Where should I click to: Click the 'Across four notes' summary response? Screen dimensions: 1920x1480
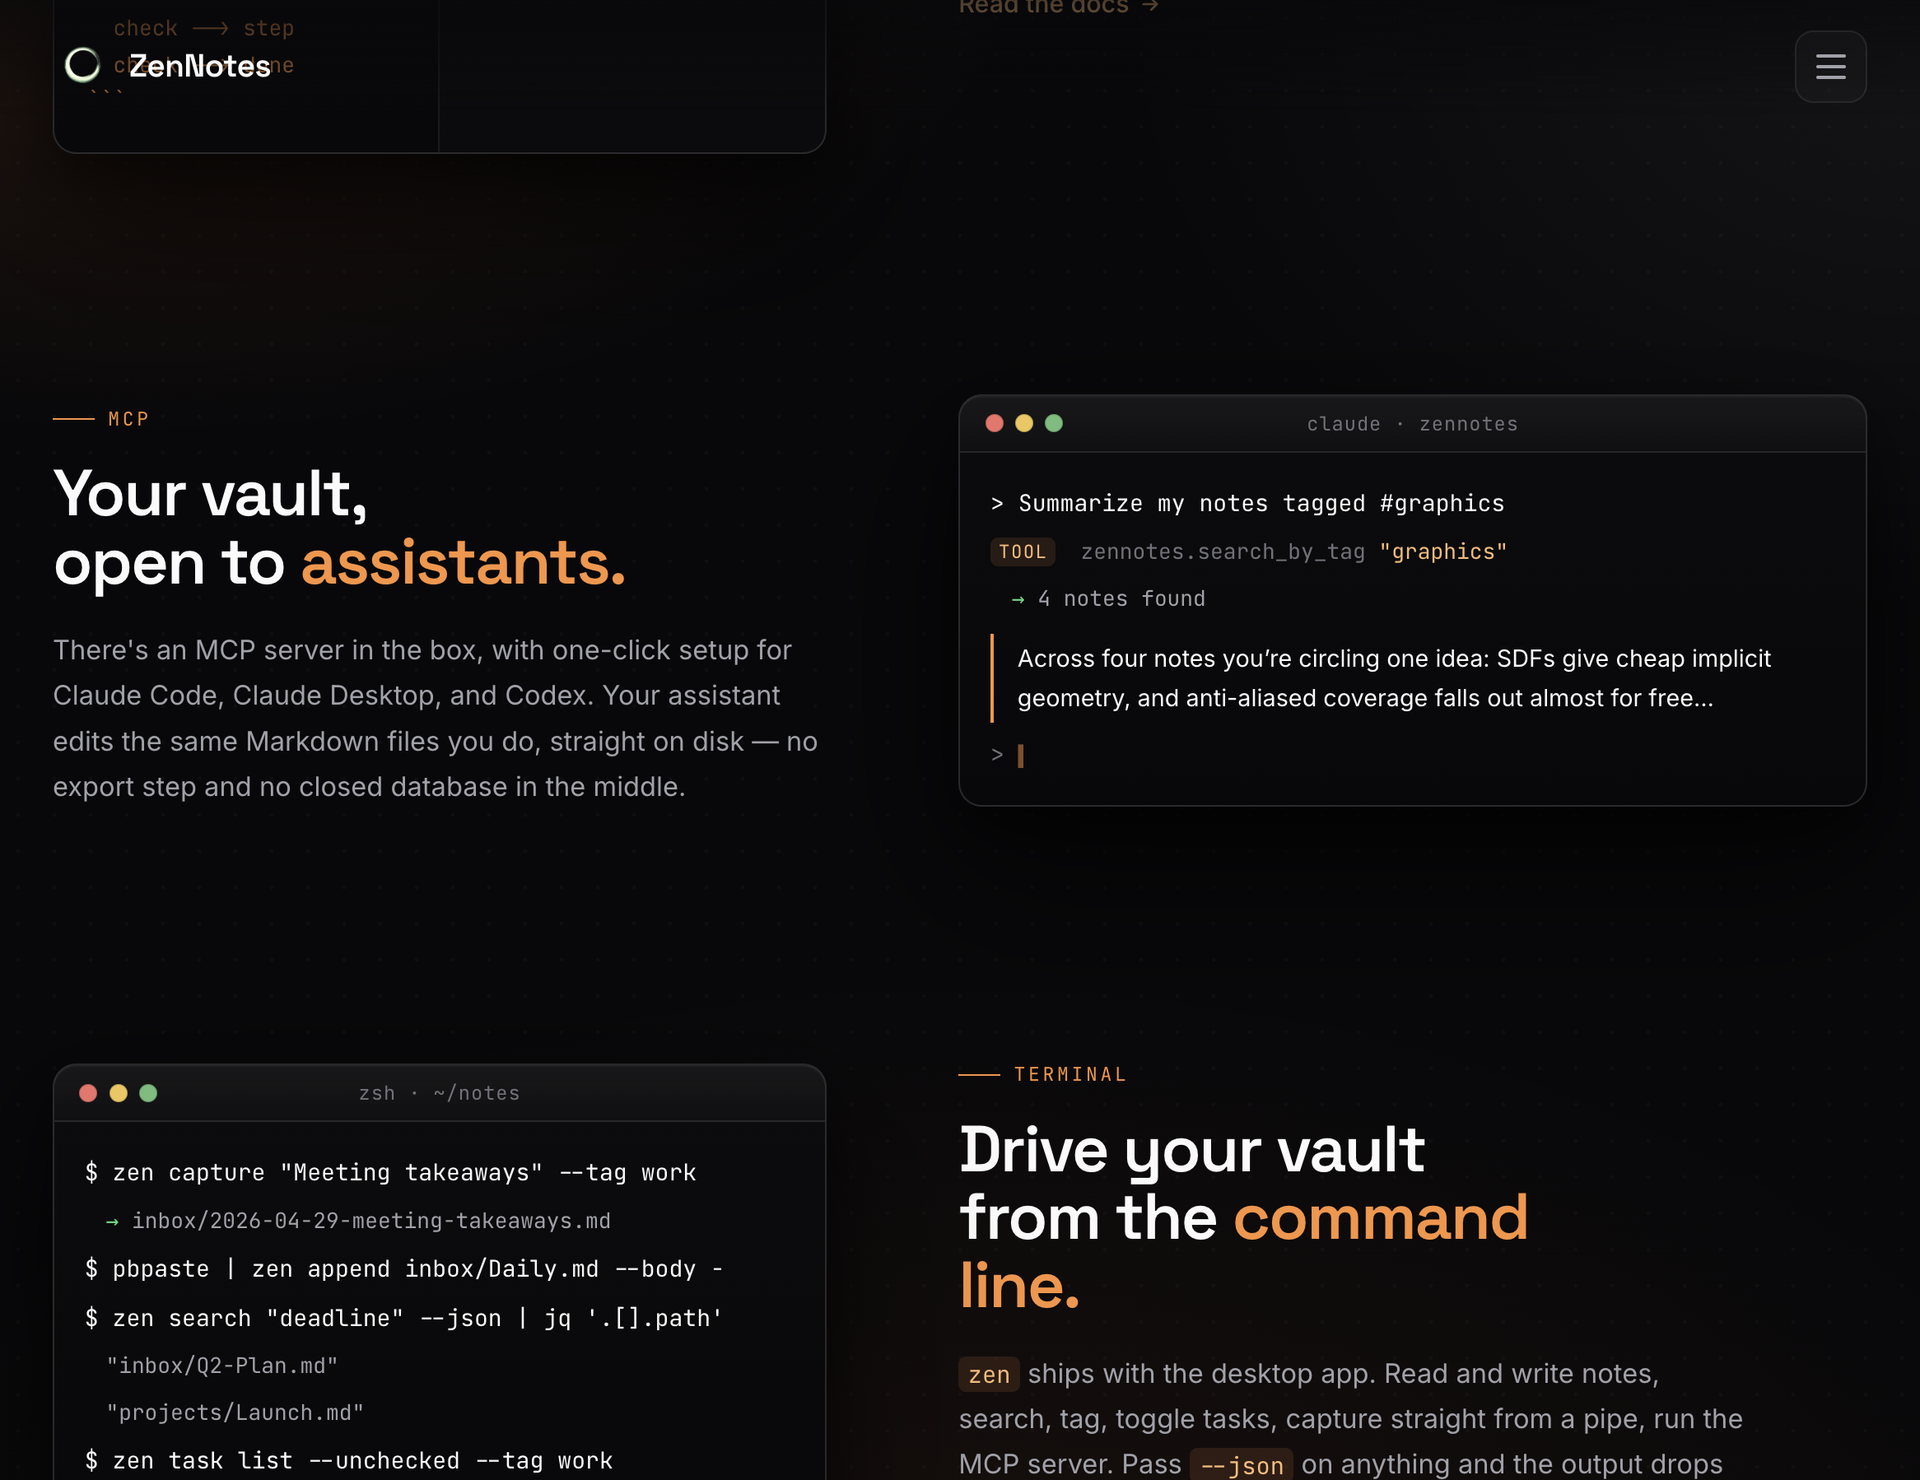click(1394, 678)
